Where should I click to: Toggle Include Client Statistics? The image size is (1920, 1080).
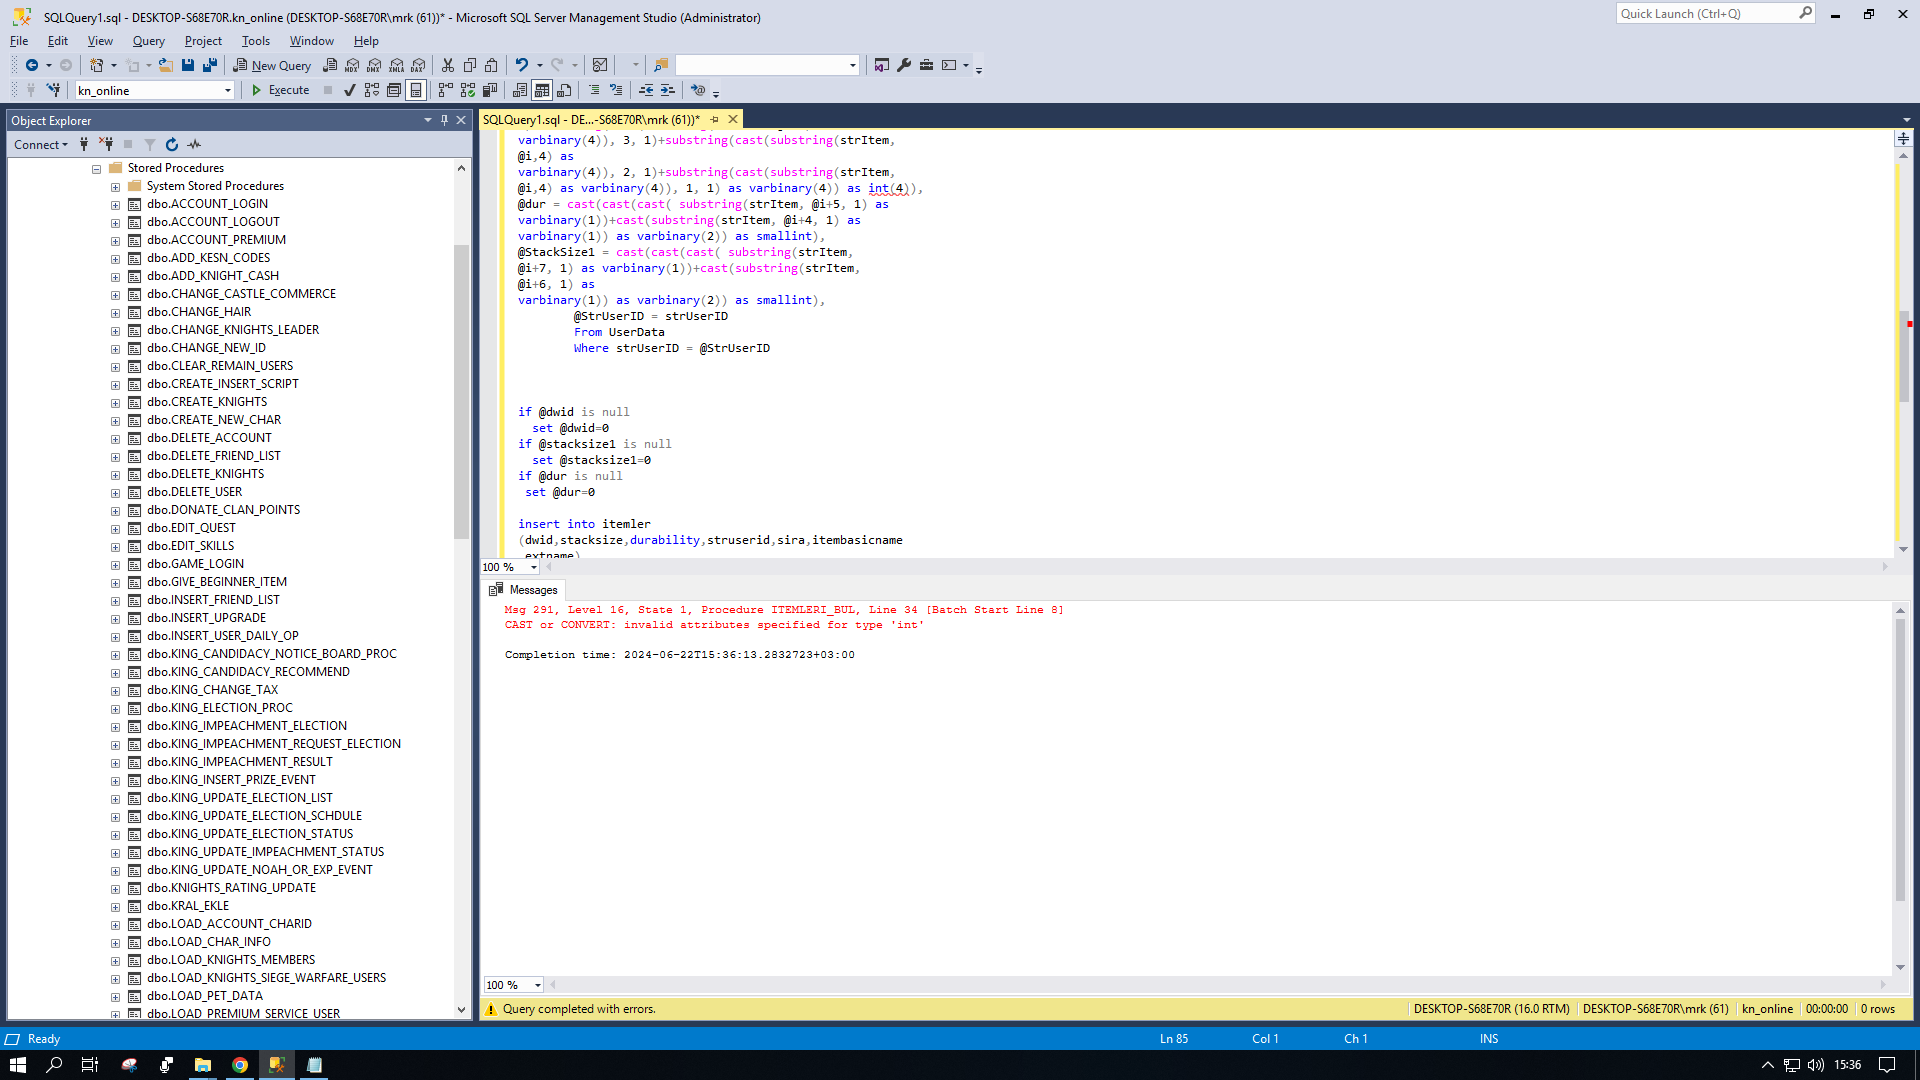pos(490,90)
